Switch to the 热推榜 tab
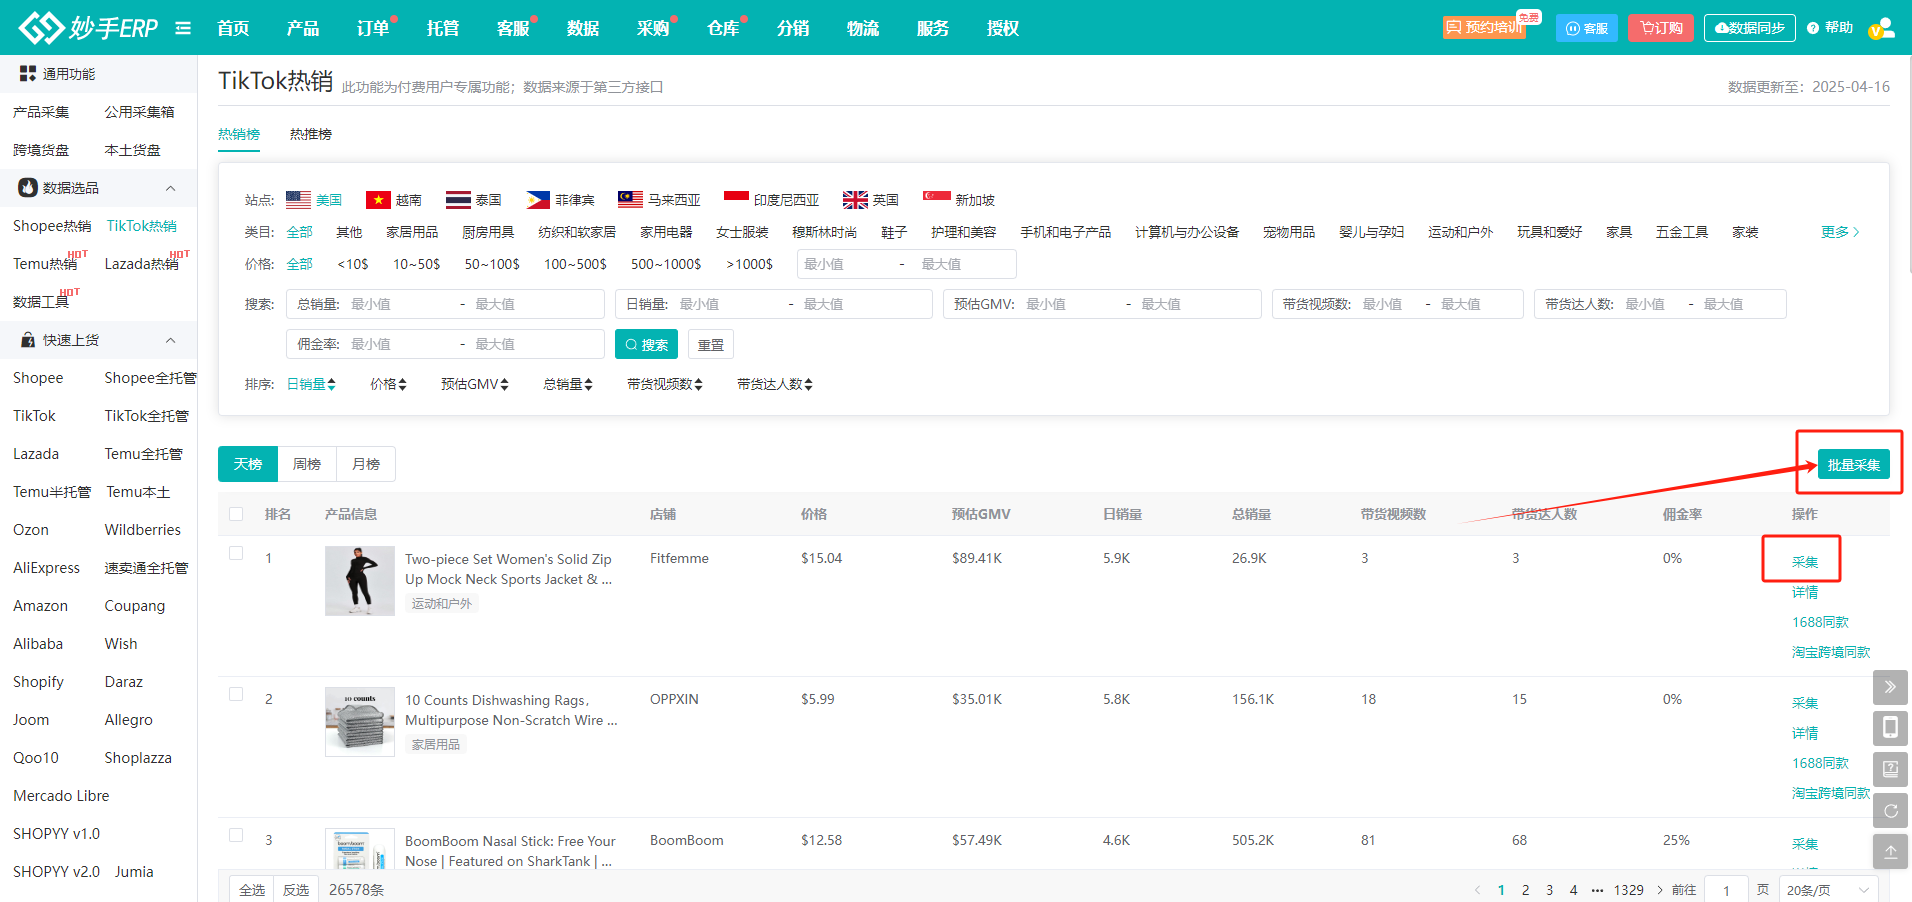This screenshot has width=1912, height=902. pos(311,134)
